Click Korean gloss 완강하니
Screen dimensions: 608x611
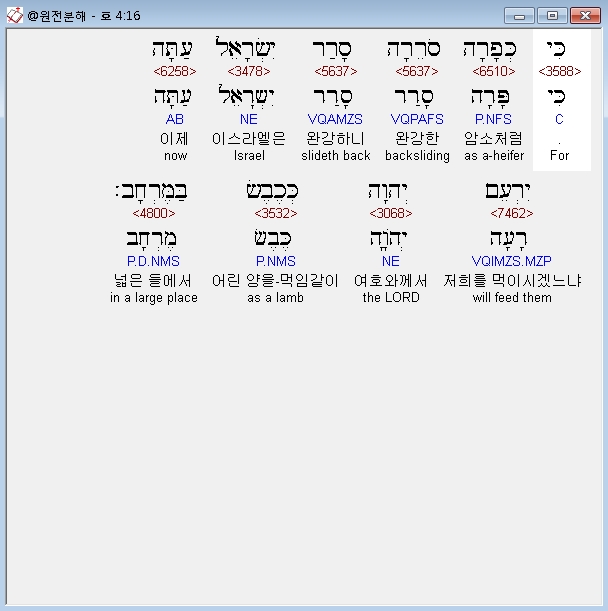point(335,138)
